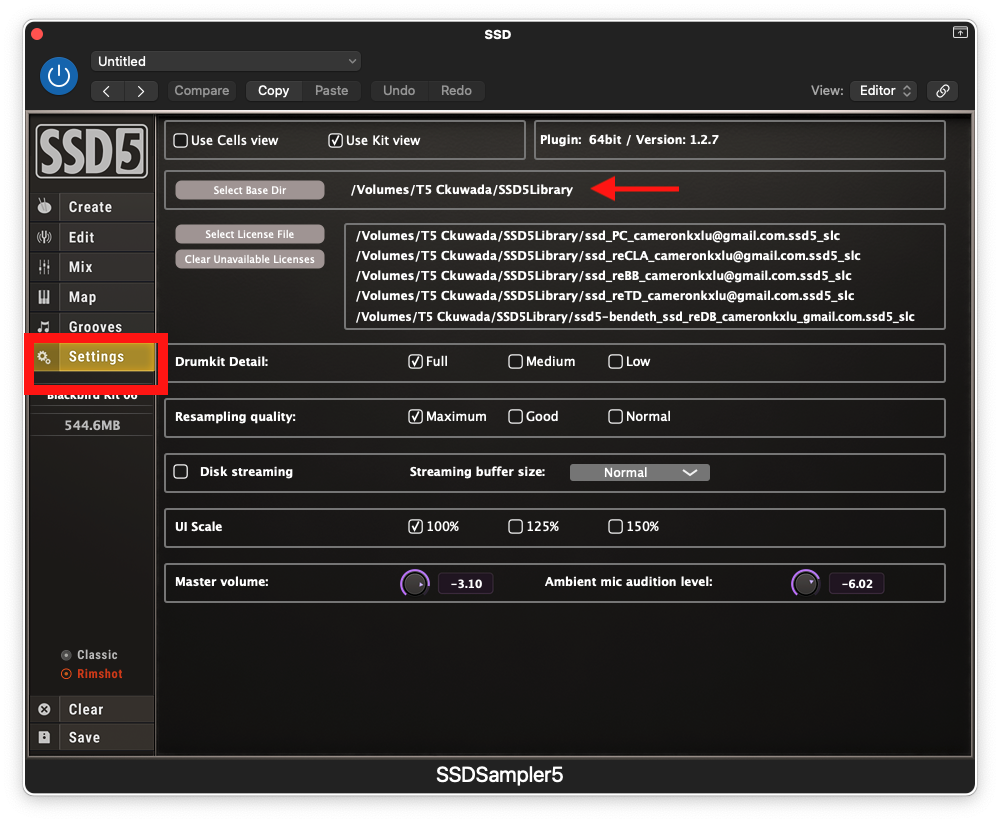Click the Save disk icon
The image size is (1000, 823).
pos(44,738)
